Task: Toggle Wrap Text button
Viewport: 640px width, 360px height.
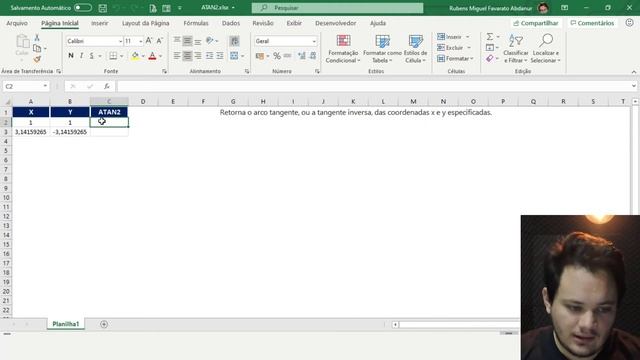Action: coord(234,41)
